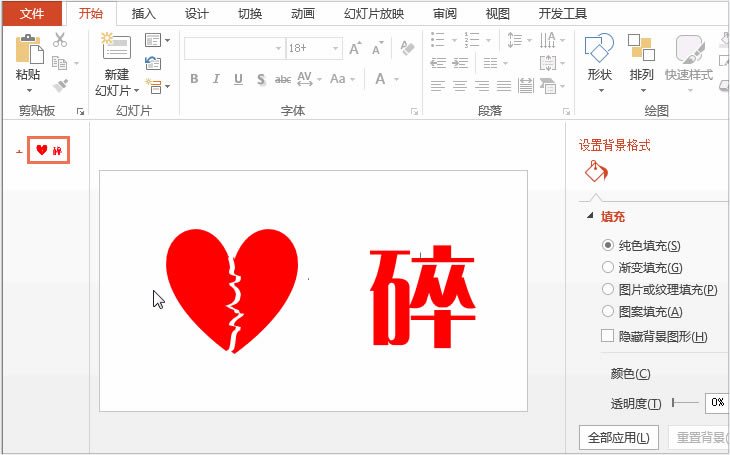Screen dimensions: 730x455
Task: Switch to the 动画 Animations tab
Action: 303,14
